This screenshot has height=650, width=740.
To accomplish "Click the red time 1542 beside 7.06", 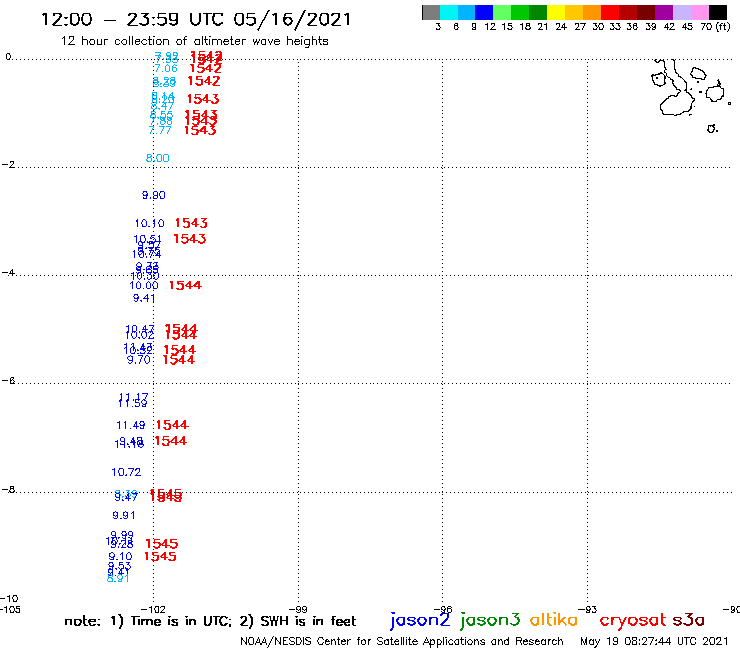I will click(205, 68).
